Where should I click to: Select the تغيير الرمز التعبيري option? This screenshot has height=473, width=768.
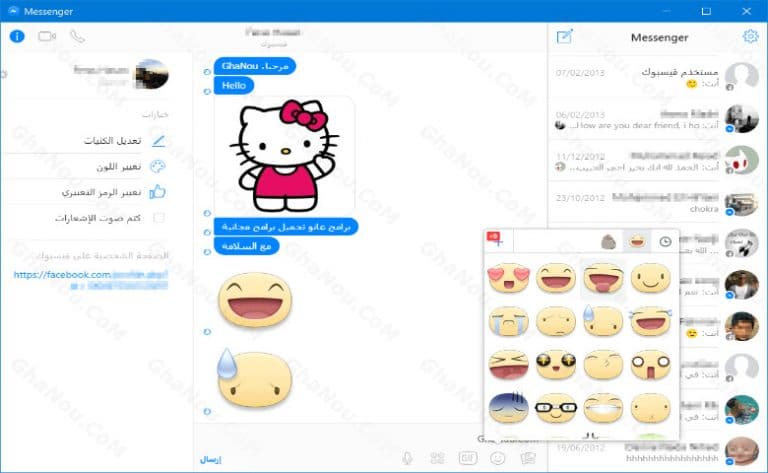pyautogui.click(x=101, y=192)
